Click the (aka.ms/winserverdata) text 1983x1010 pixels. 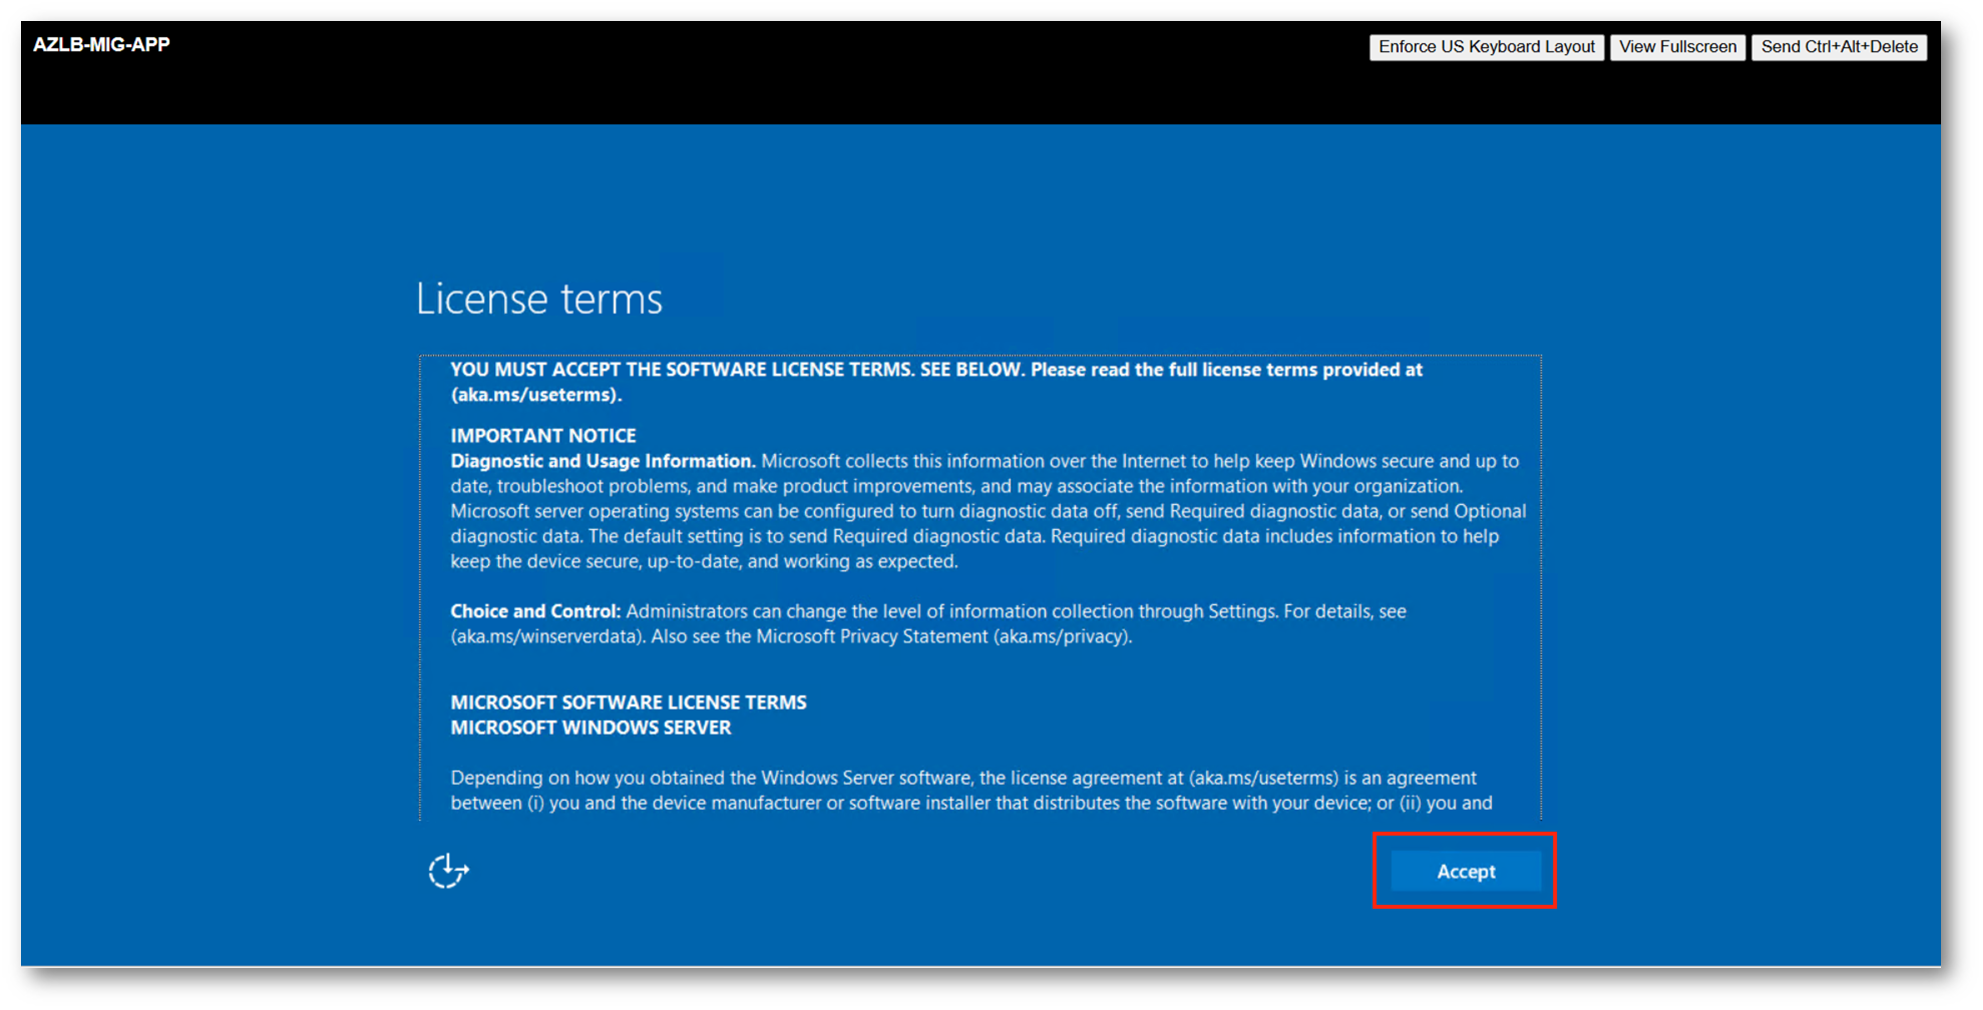coord(548,636)
